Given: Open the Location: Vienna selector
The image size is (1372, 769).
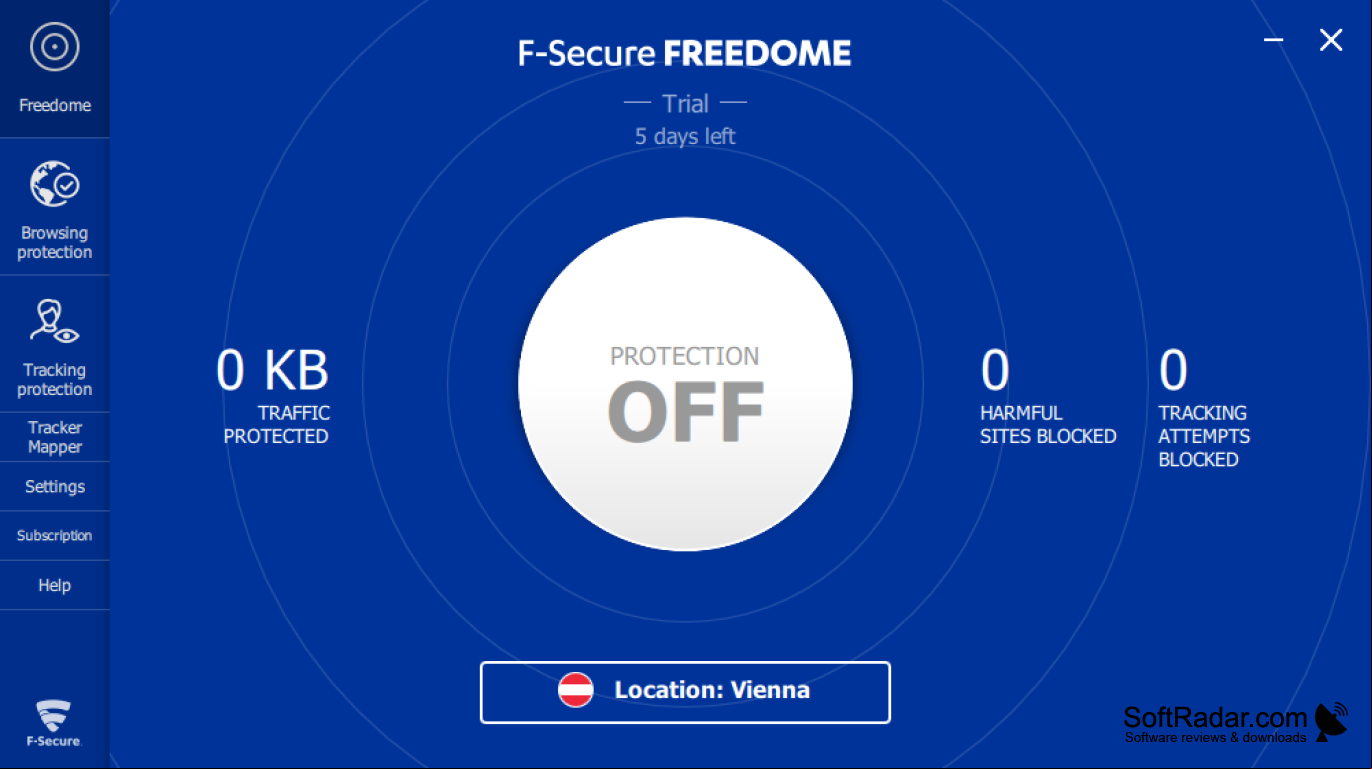Looking at the screenshot, I should point(685,692).
